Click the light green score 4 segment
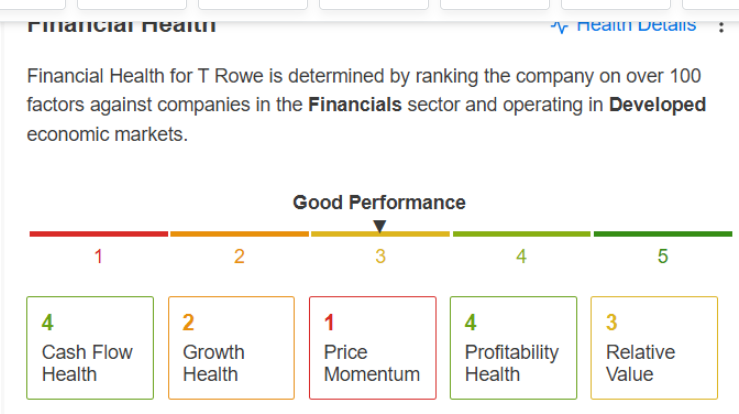The width and height of the screenshot is (739, 414). click(521, 234)
